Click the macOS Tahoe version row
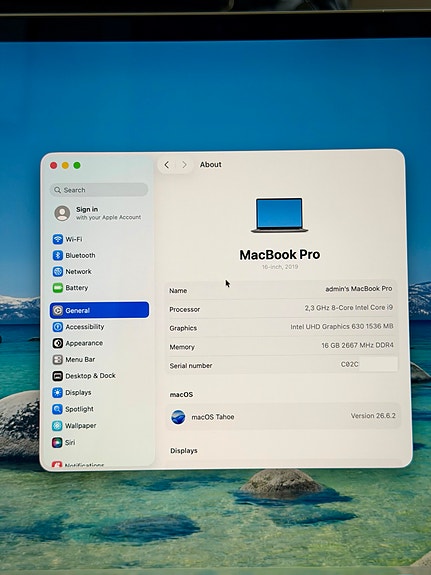The width and height of the screenshot is (431, 575). [x=283, y=417]
